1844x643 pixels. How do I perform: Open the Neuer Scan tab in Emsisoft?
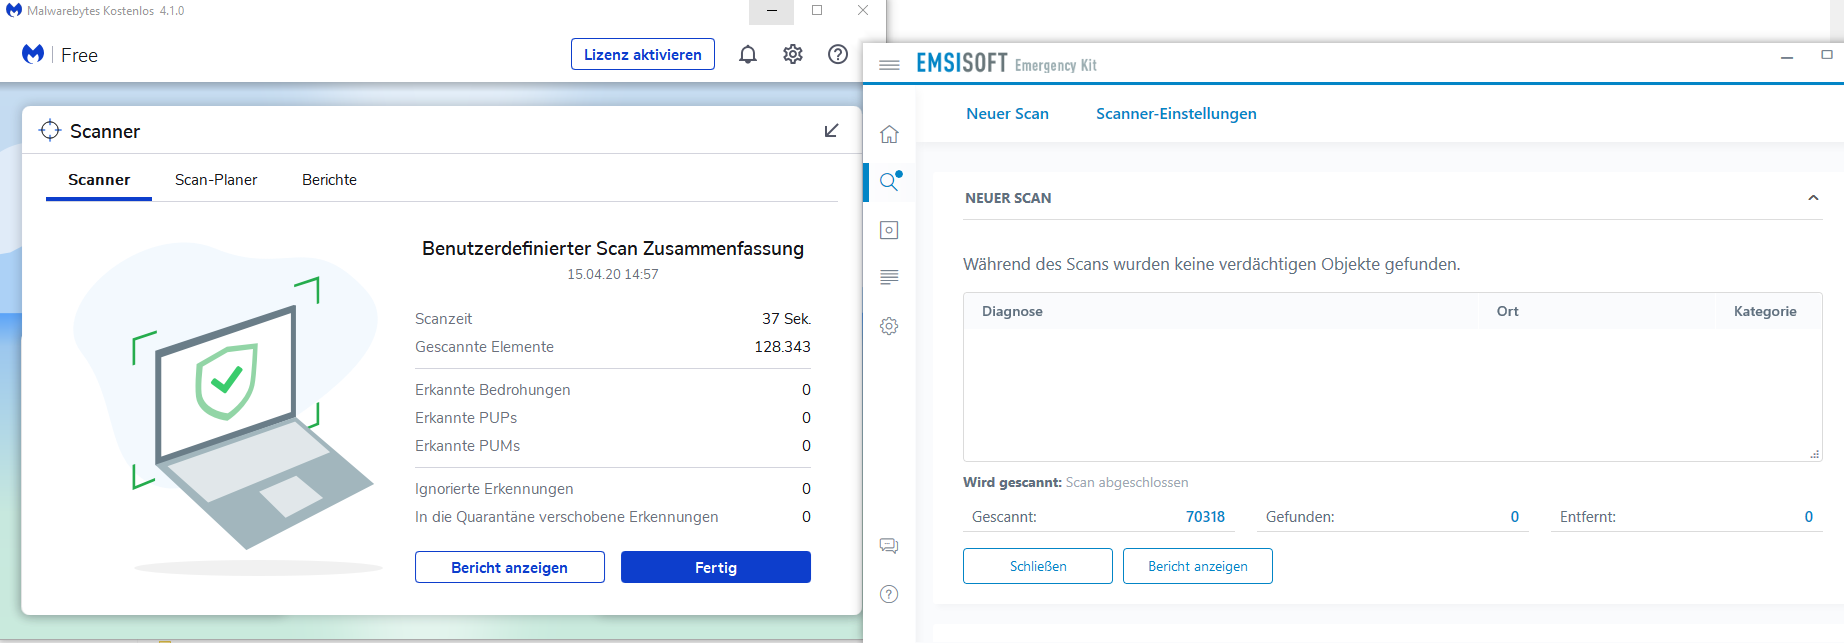tap(1007, 114)
